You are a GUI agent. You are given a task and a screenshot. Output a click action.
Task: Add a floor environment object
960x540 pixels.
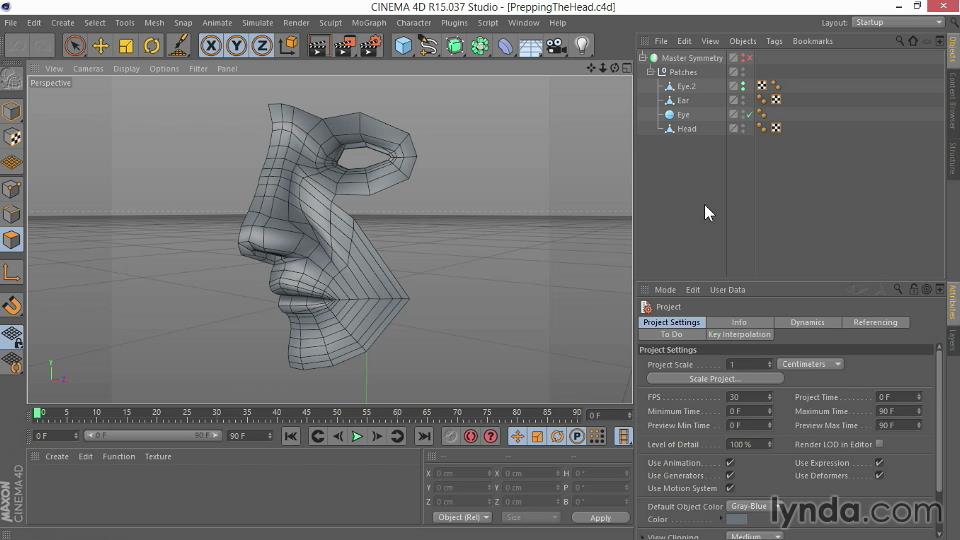pyautogui.click(x=530, y=46)
